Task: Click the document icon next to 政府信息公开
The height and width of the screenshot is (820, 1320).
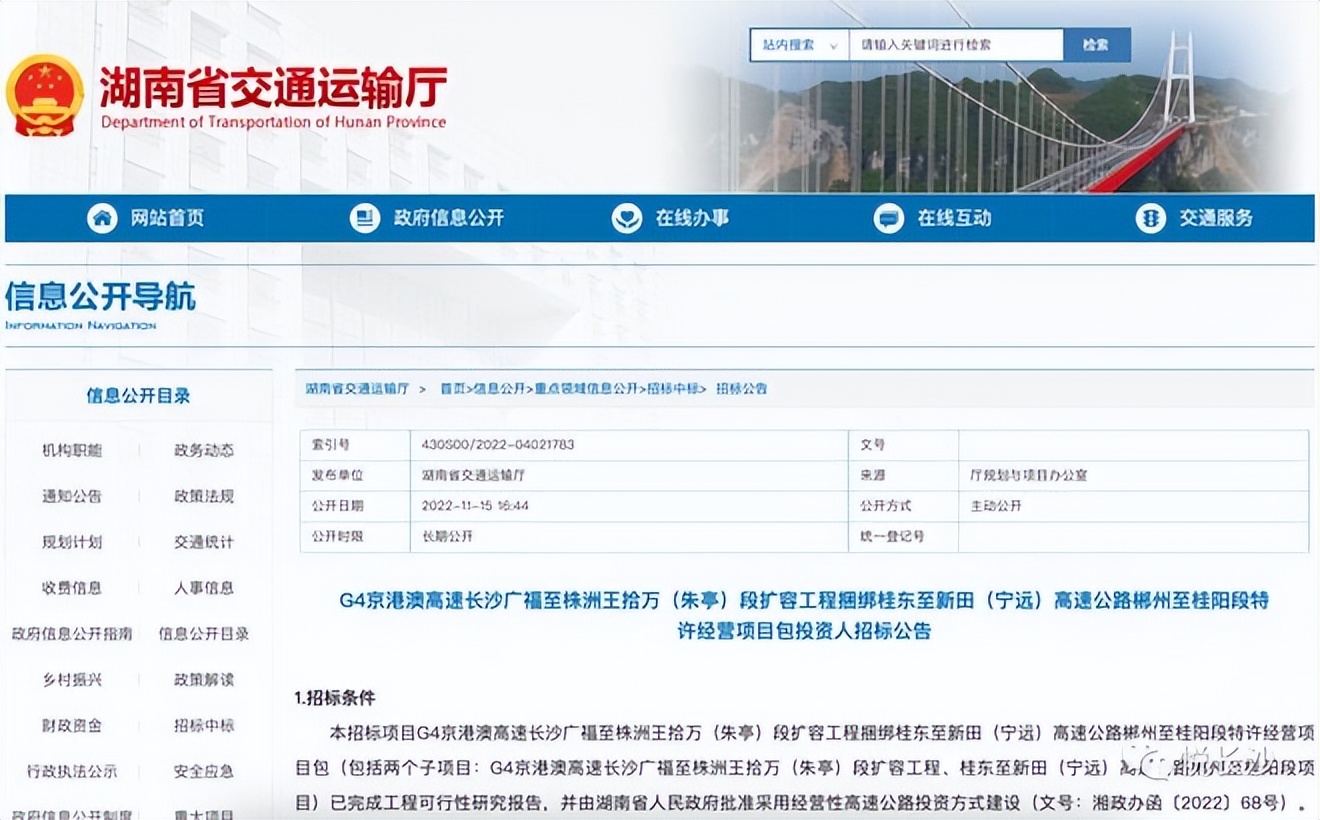Action: pos(363,217)
